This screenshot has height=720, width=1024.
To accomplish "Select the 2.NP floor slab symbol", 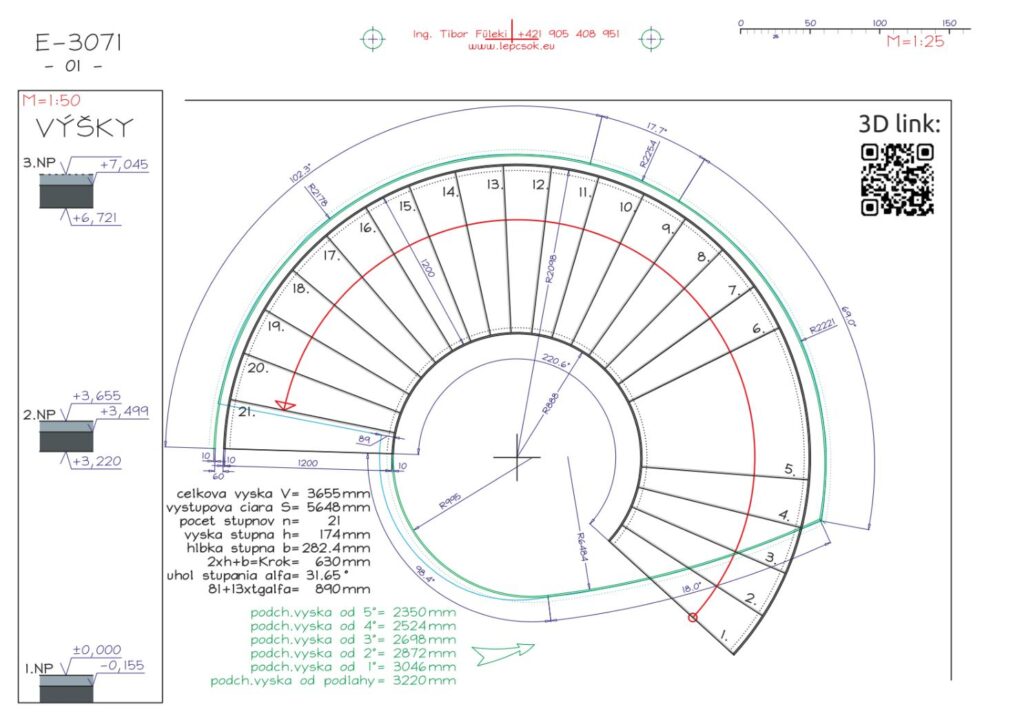I will [x=66, y=436].
